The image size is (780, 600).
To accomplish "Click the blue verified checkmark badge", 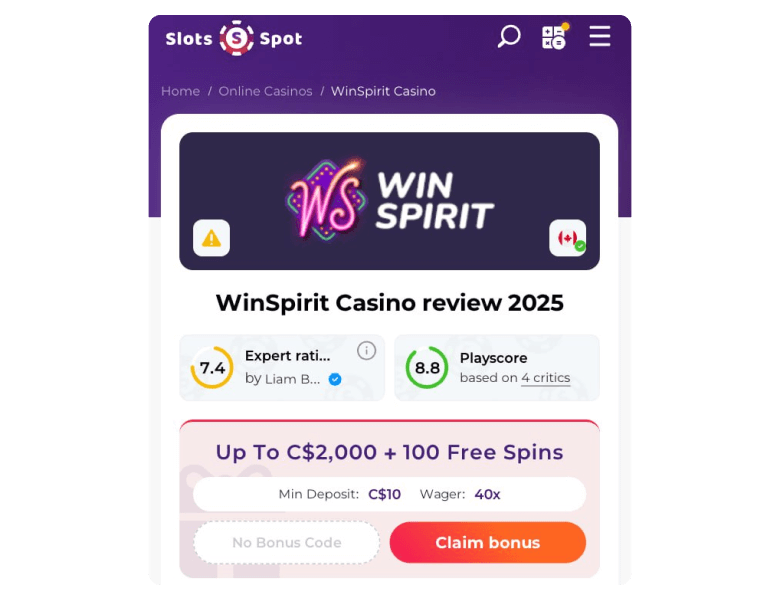I will pos(335,379).
